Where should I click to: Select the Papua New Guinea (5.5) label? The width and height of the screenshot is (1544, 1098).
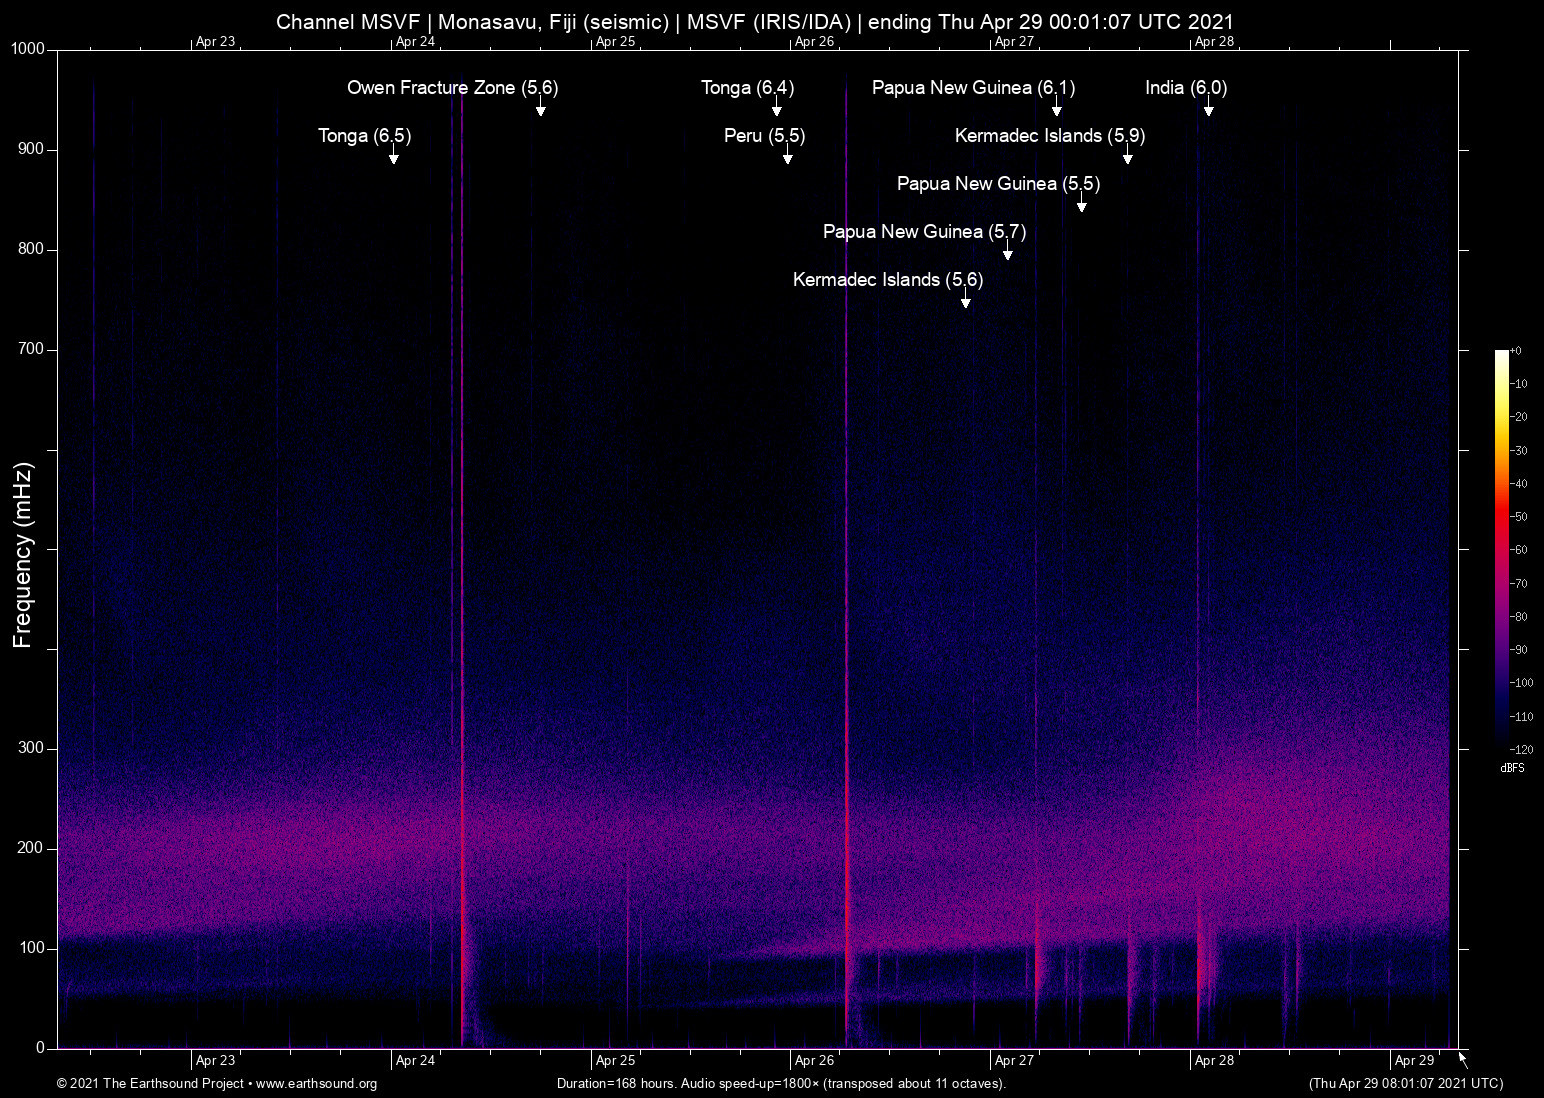997,184
